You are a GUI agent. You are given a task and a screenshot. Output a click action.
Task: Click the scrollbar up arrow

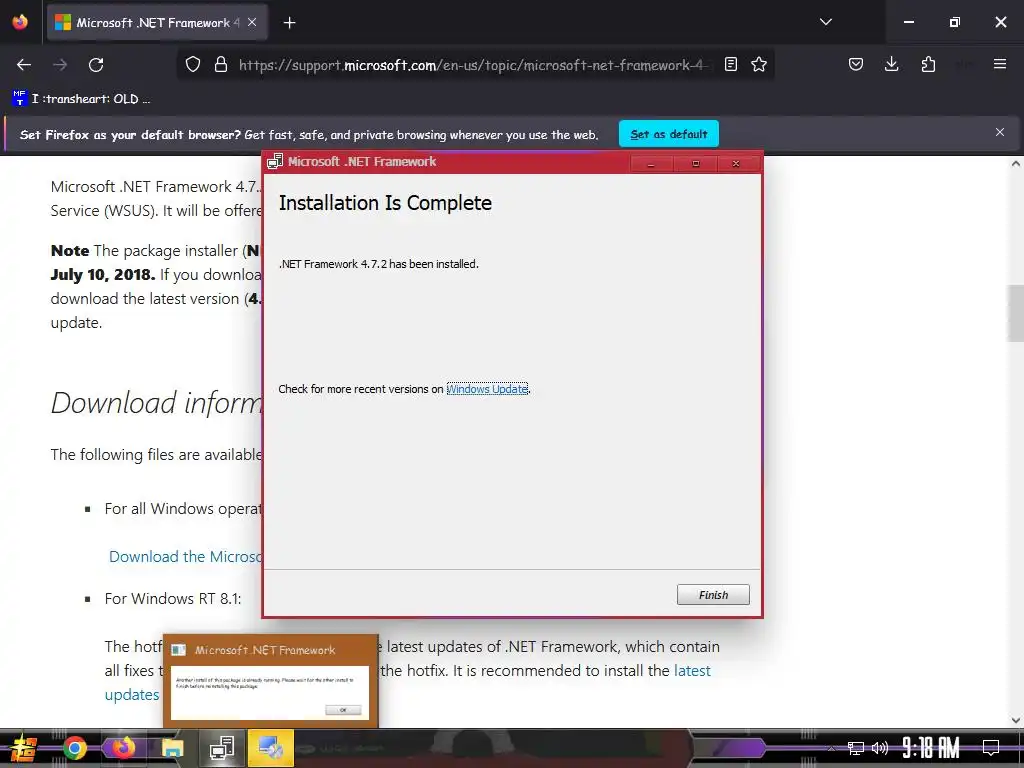[x=1016, y=164]
